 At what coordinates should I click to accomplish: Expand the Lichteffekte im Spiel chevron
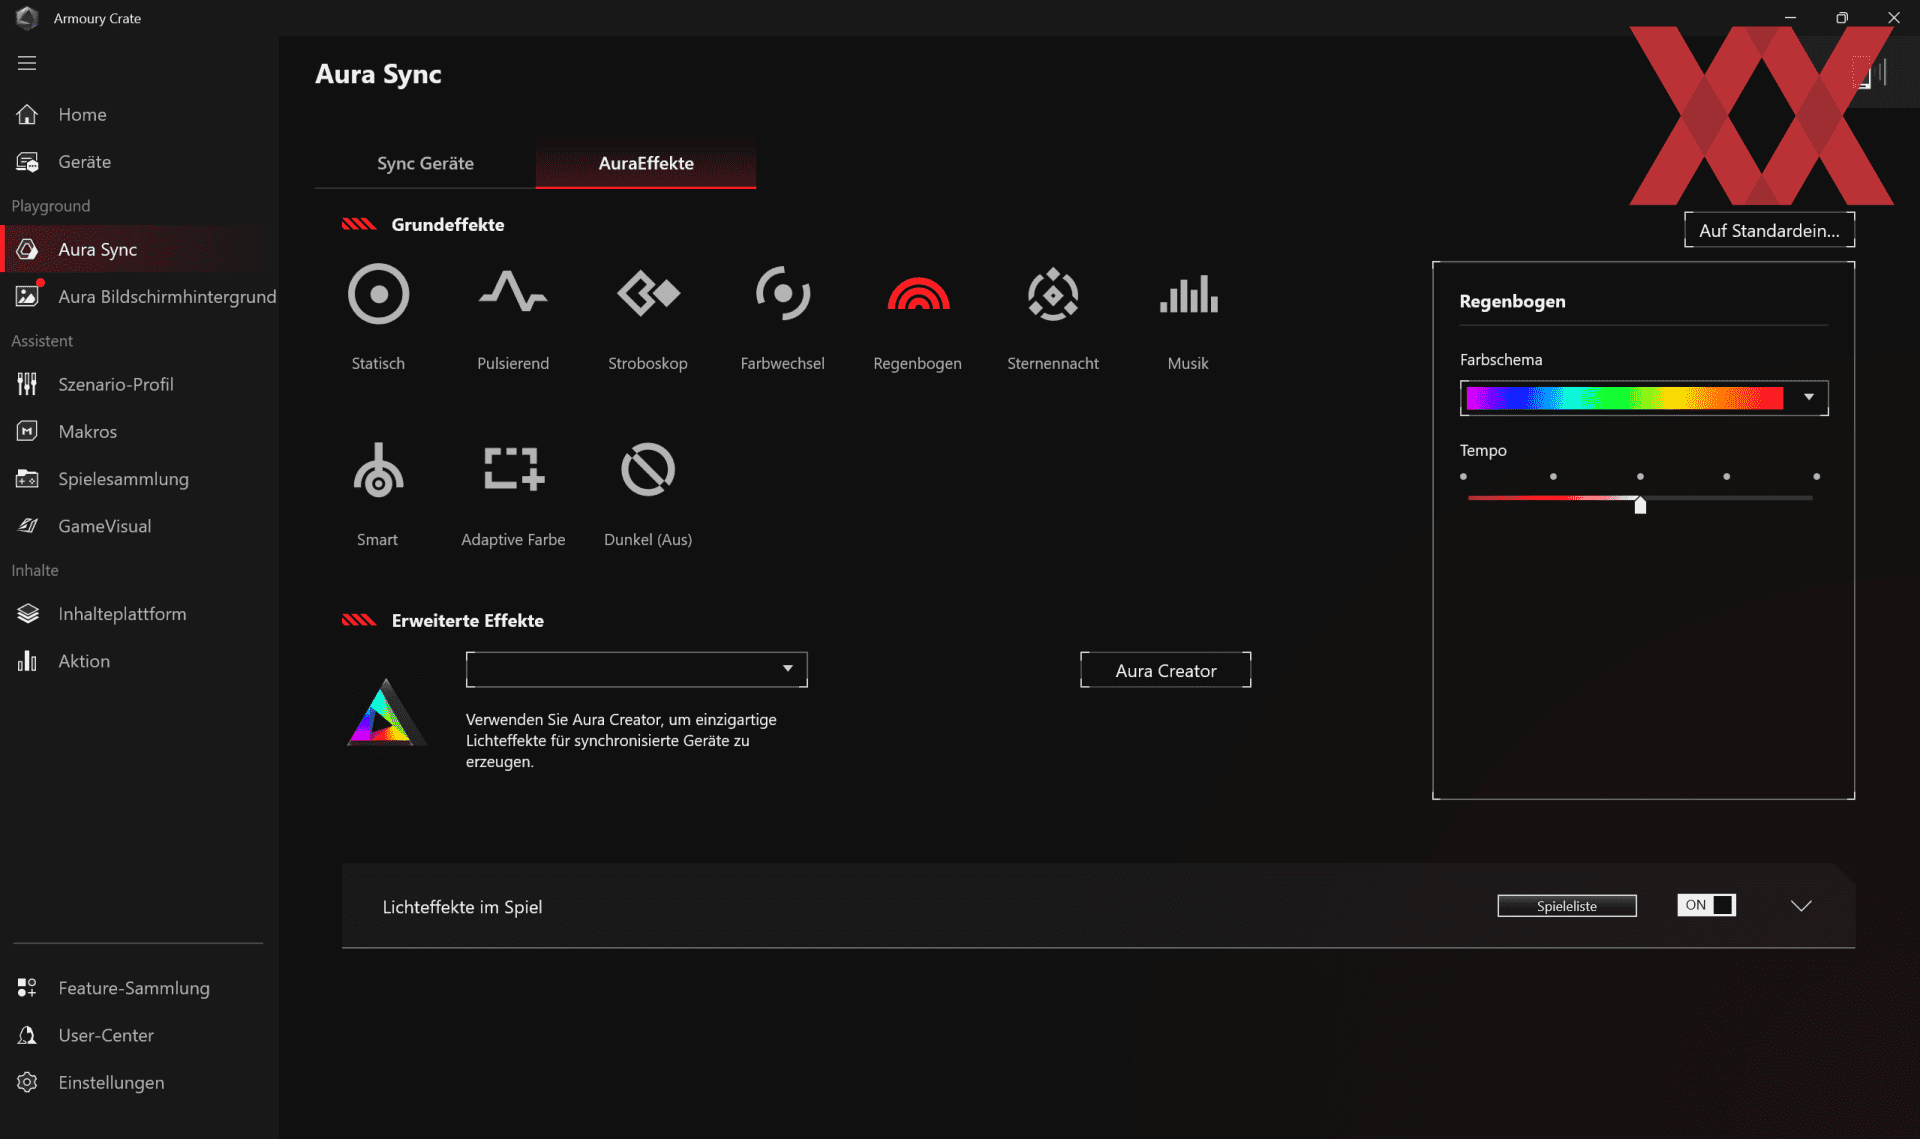tap(1801, 906)
